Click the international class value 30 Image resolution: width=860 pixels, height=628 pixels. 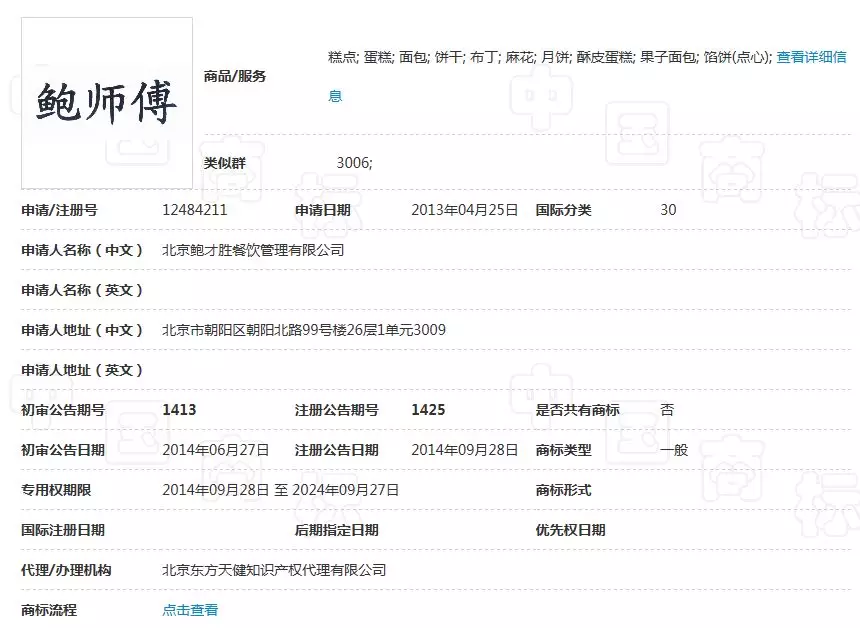pyautogui.click(x=668, y=210)
